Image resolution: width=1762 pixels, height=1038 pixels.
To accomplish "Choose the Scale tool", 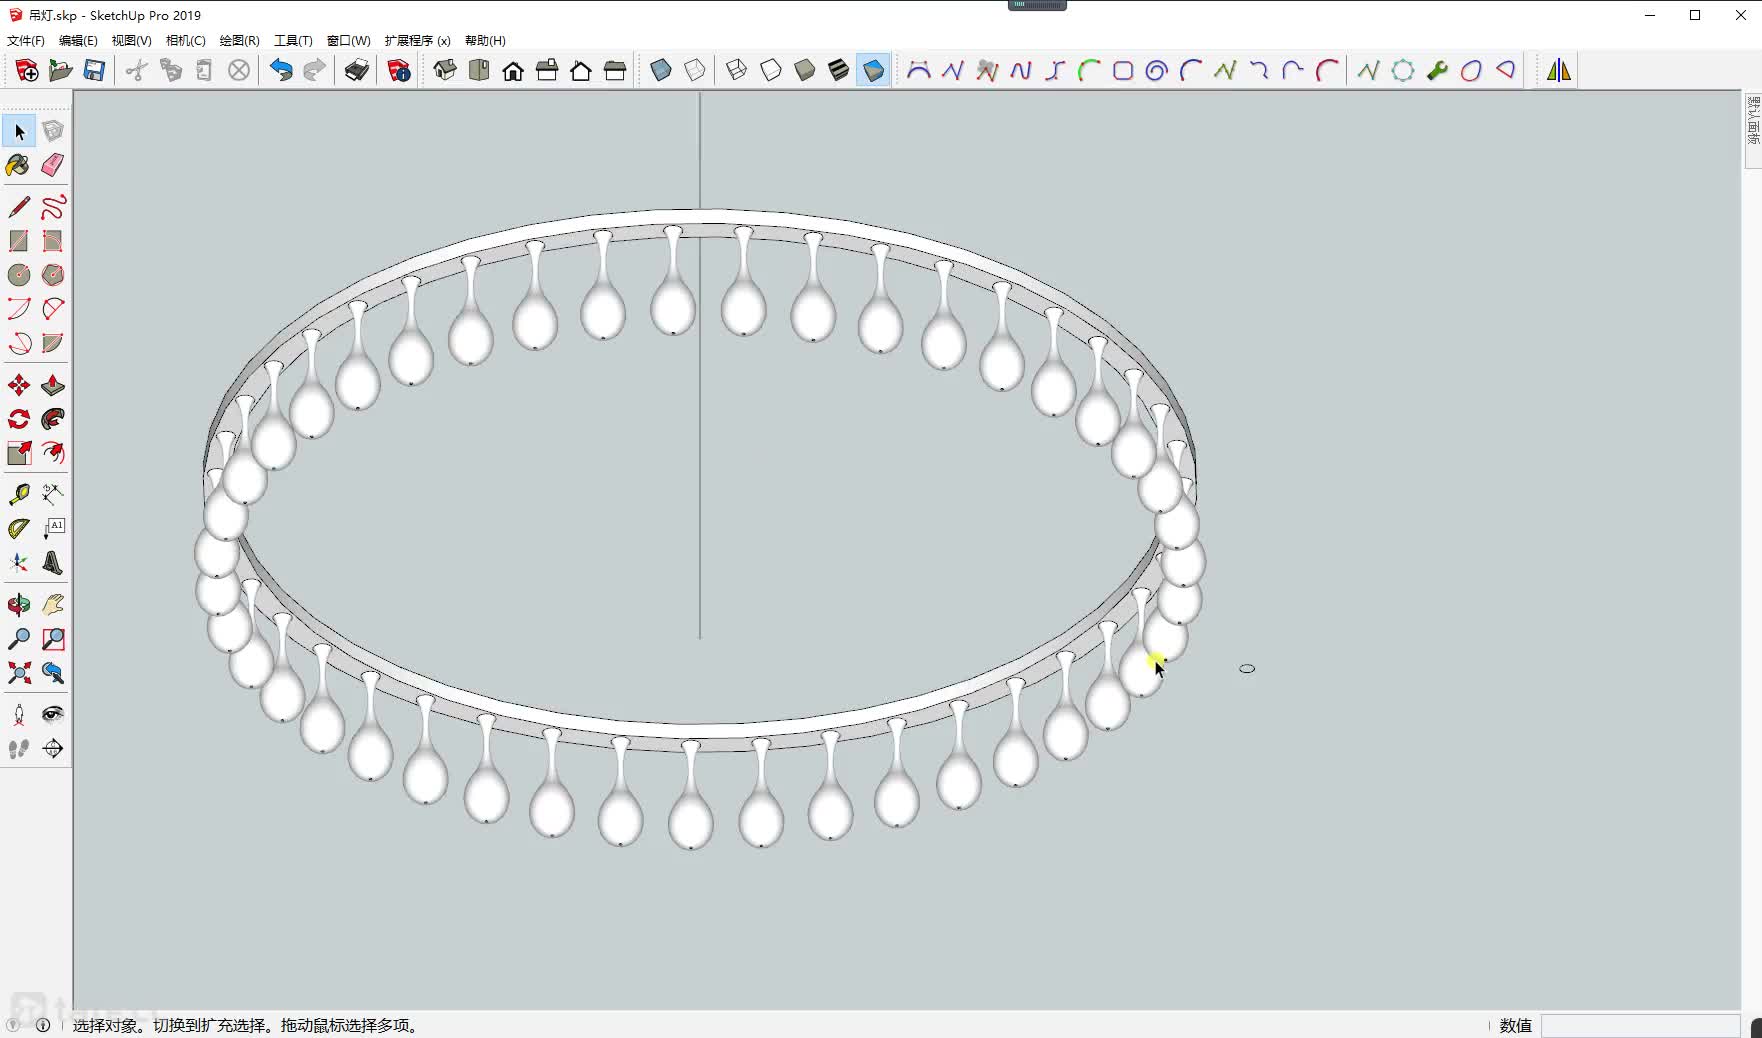I will 19,453.
